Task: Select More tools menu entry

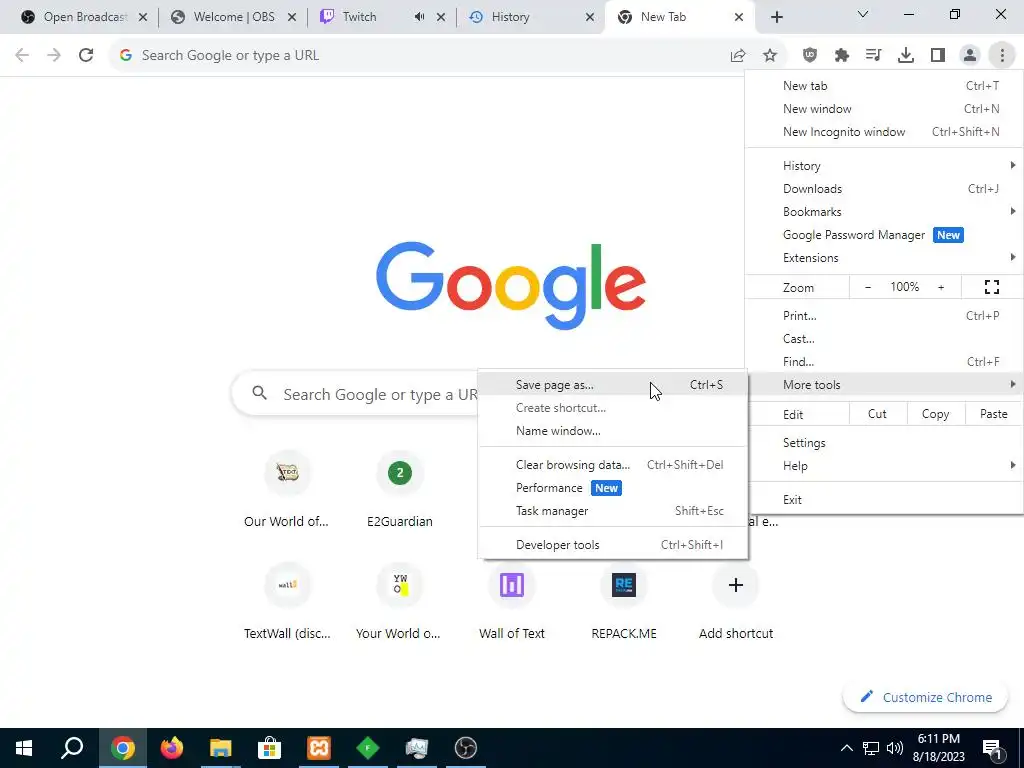Action: (884, 385)
